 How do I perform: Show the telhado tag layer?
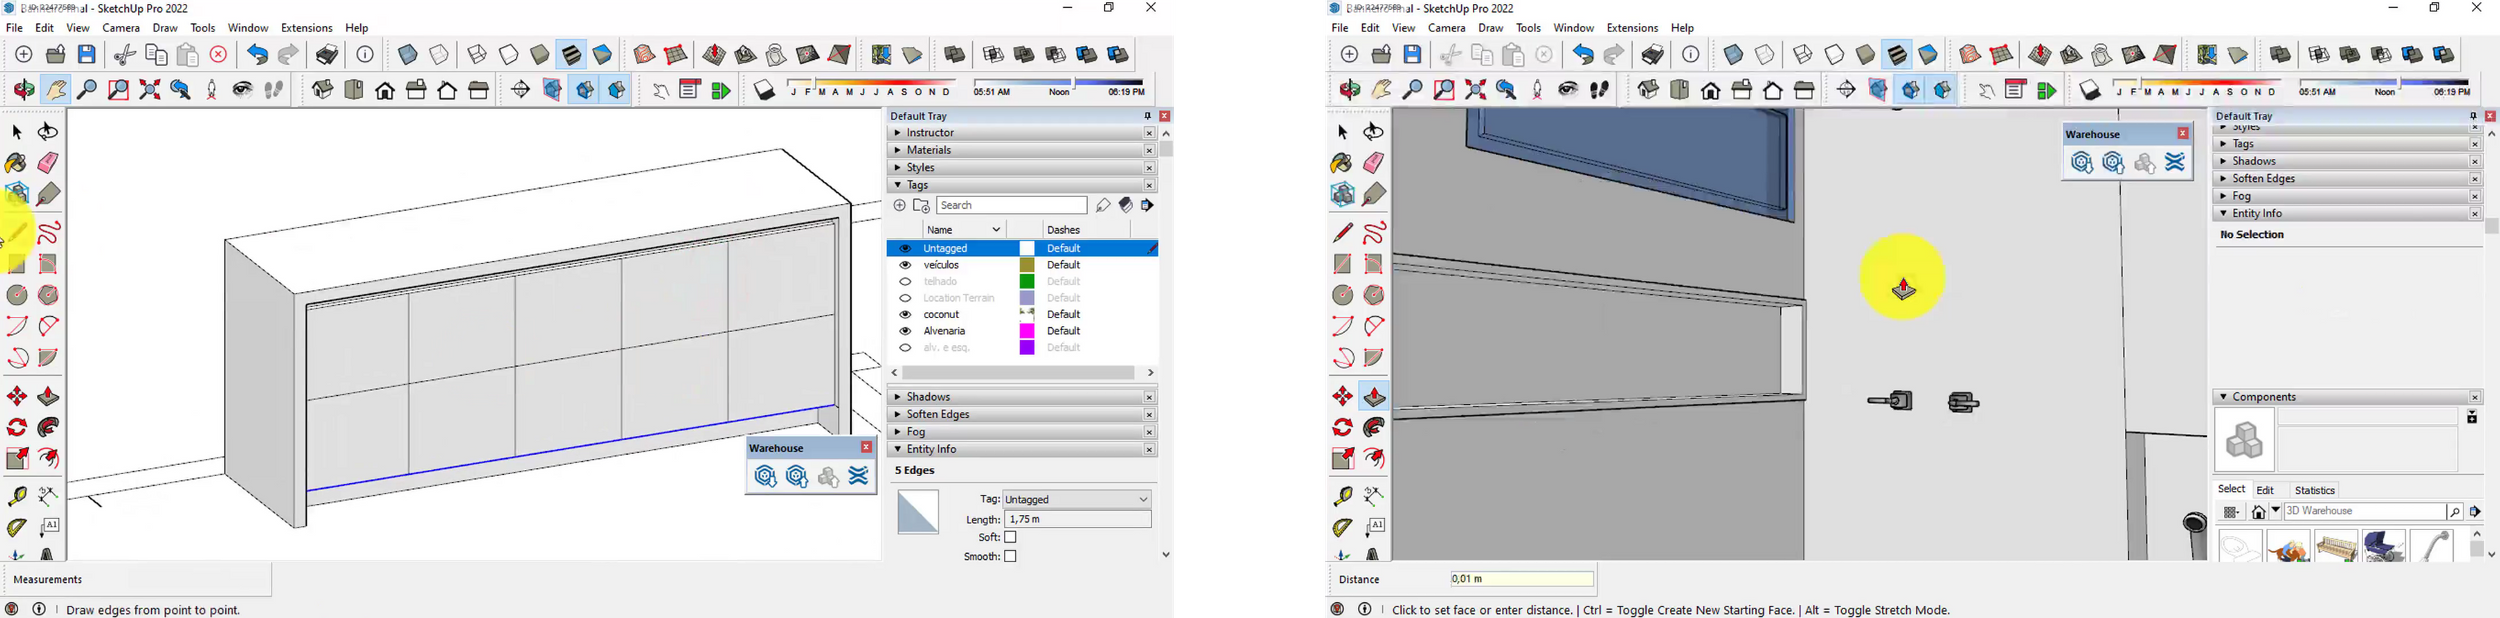coord(905,282)
